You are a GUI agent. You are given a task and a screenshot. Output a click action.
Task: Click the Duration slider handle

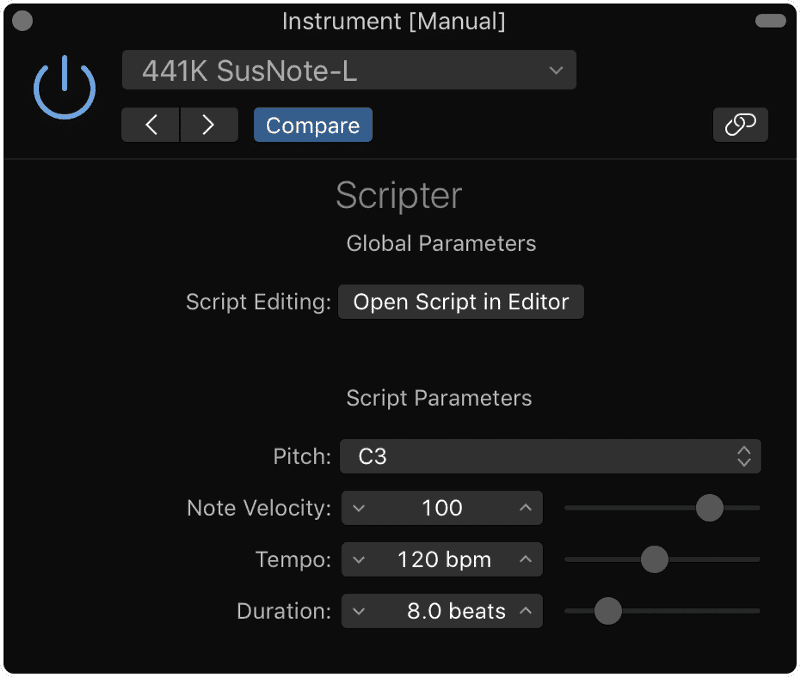coord(608,611)
